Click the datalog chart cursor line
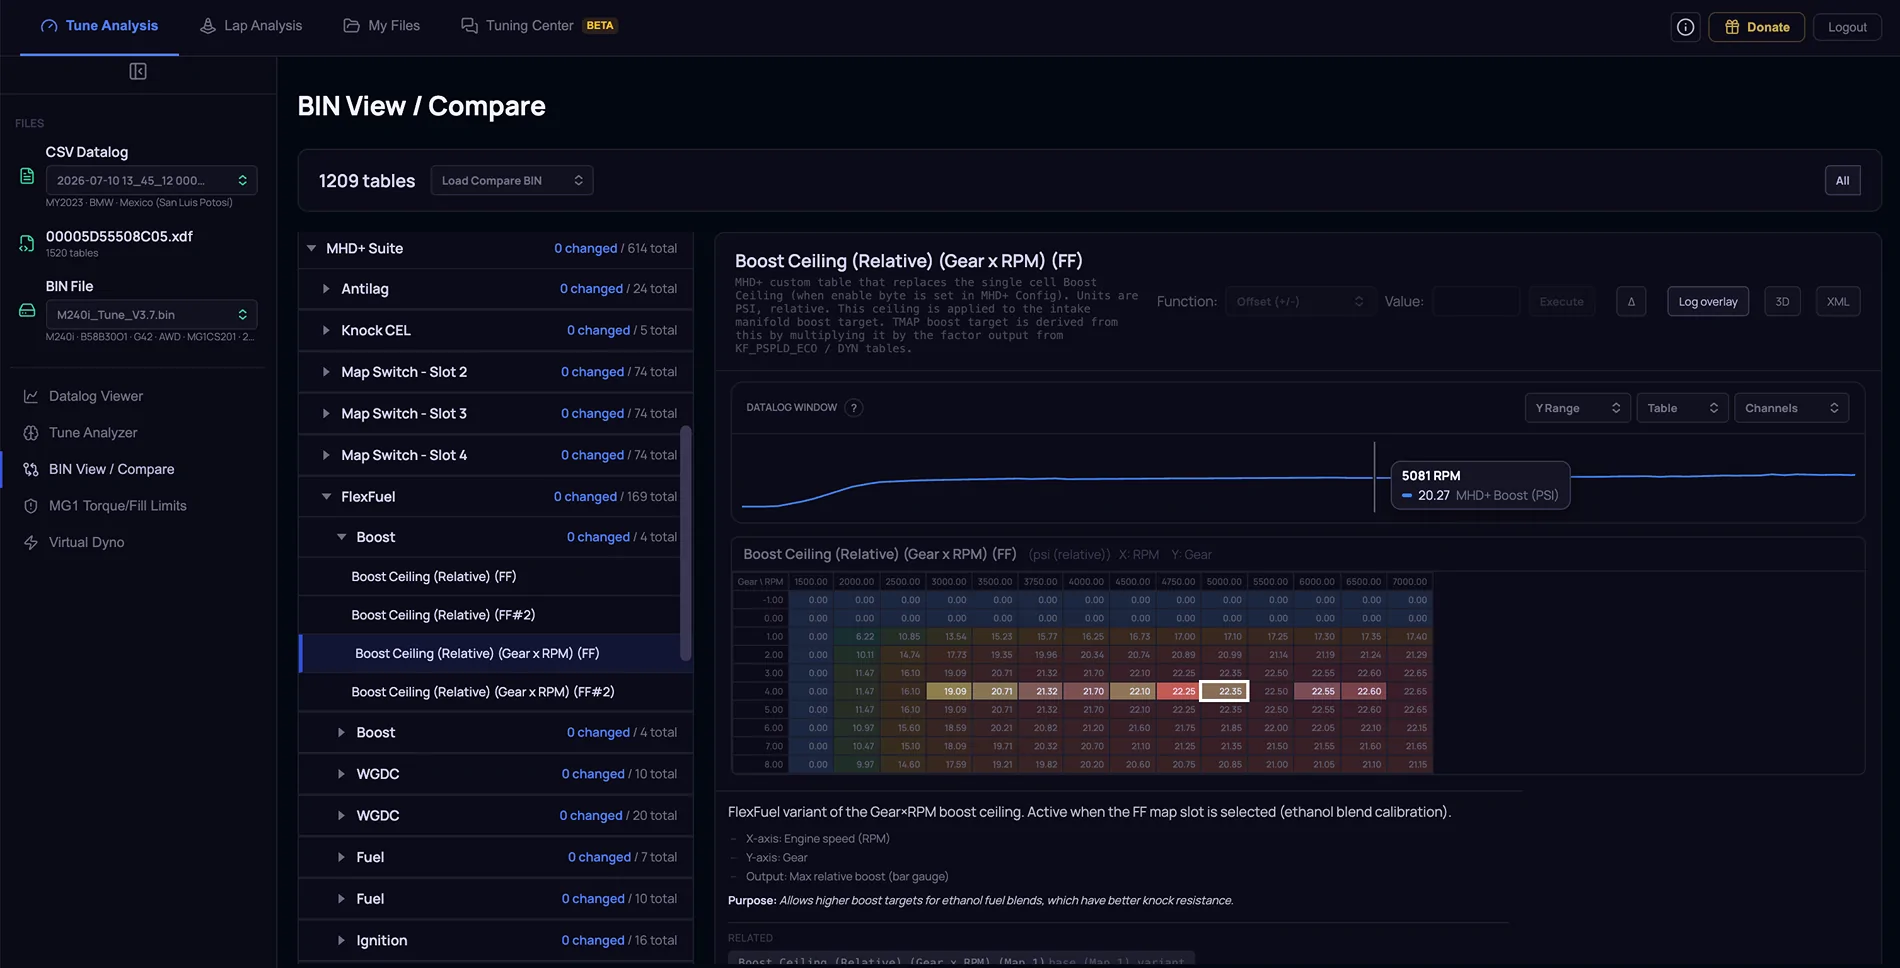This screenshot has width=1900, height=968. [1375, 478]
